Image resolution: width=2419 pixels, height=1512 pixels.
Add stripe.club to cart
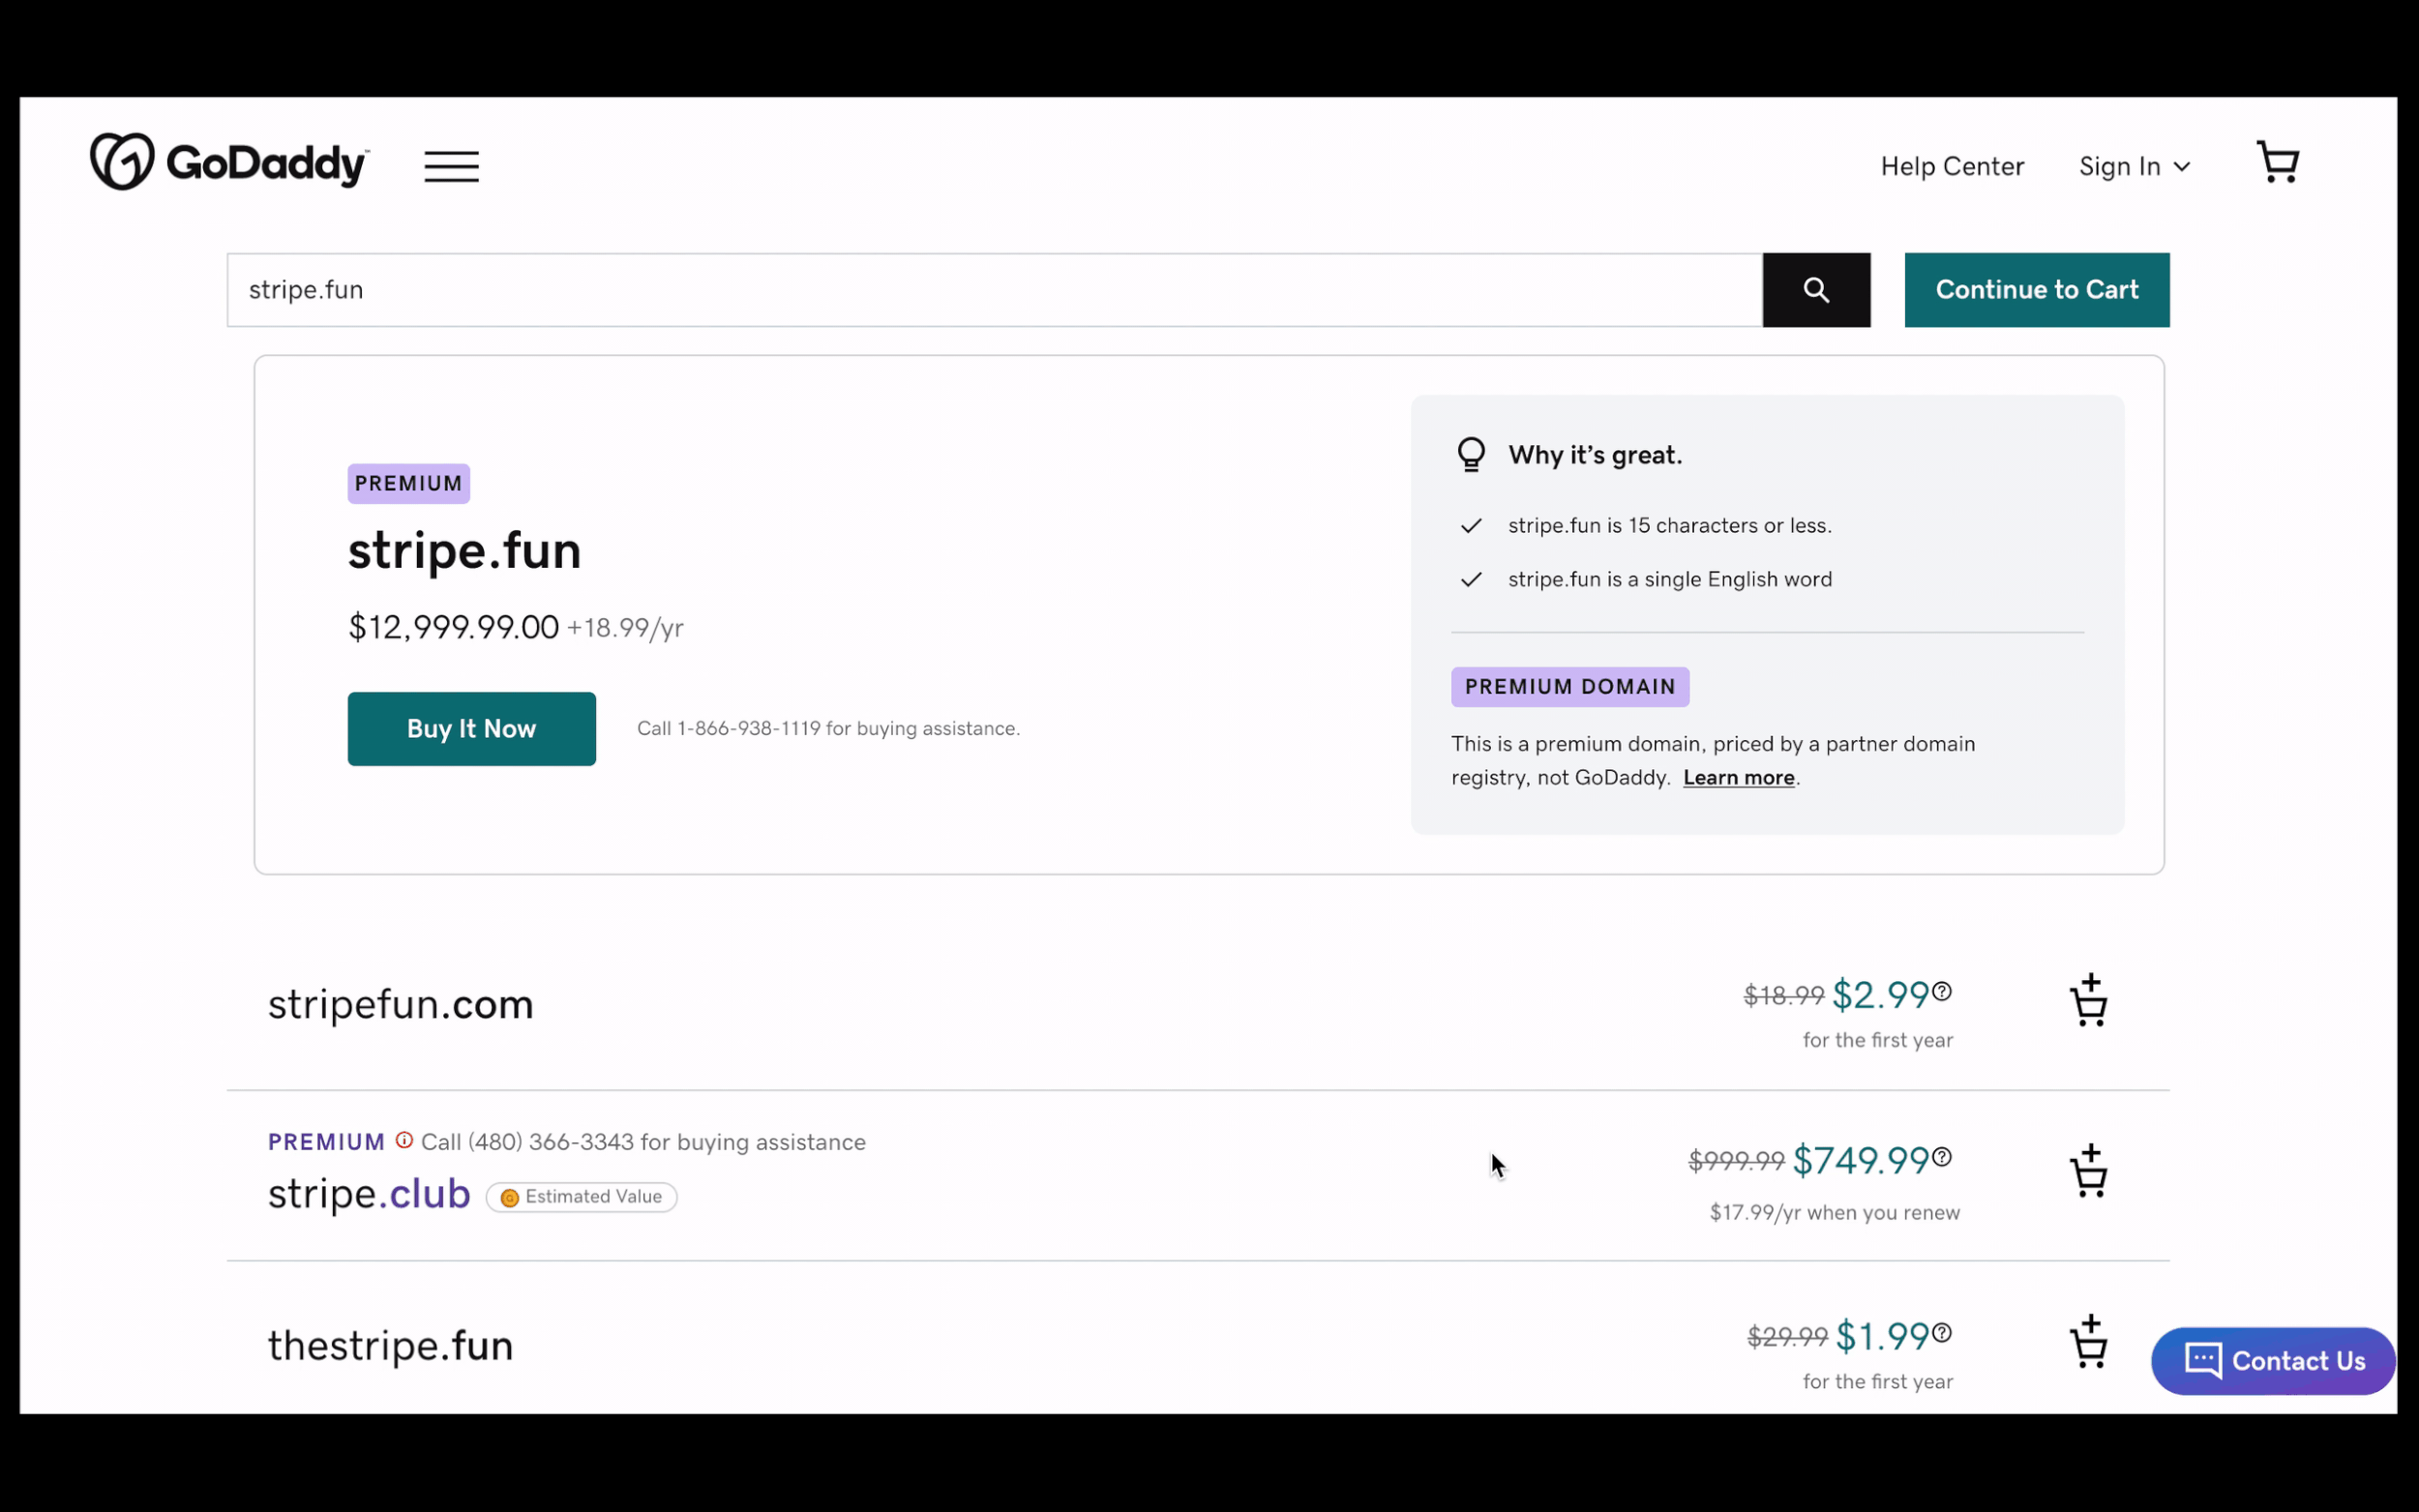[2088, 1172]
